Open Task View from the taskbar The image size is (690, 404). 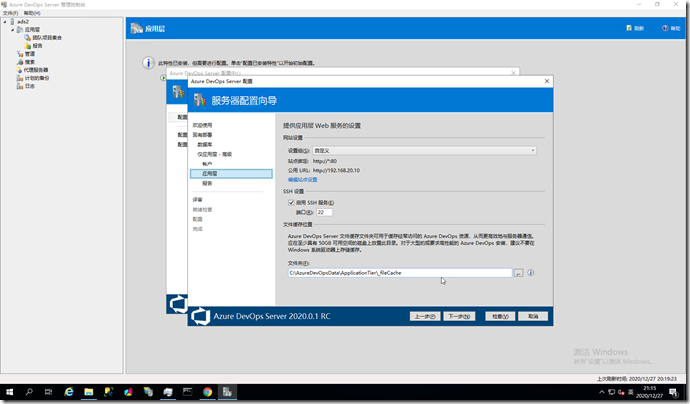coord(48,392)
